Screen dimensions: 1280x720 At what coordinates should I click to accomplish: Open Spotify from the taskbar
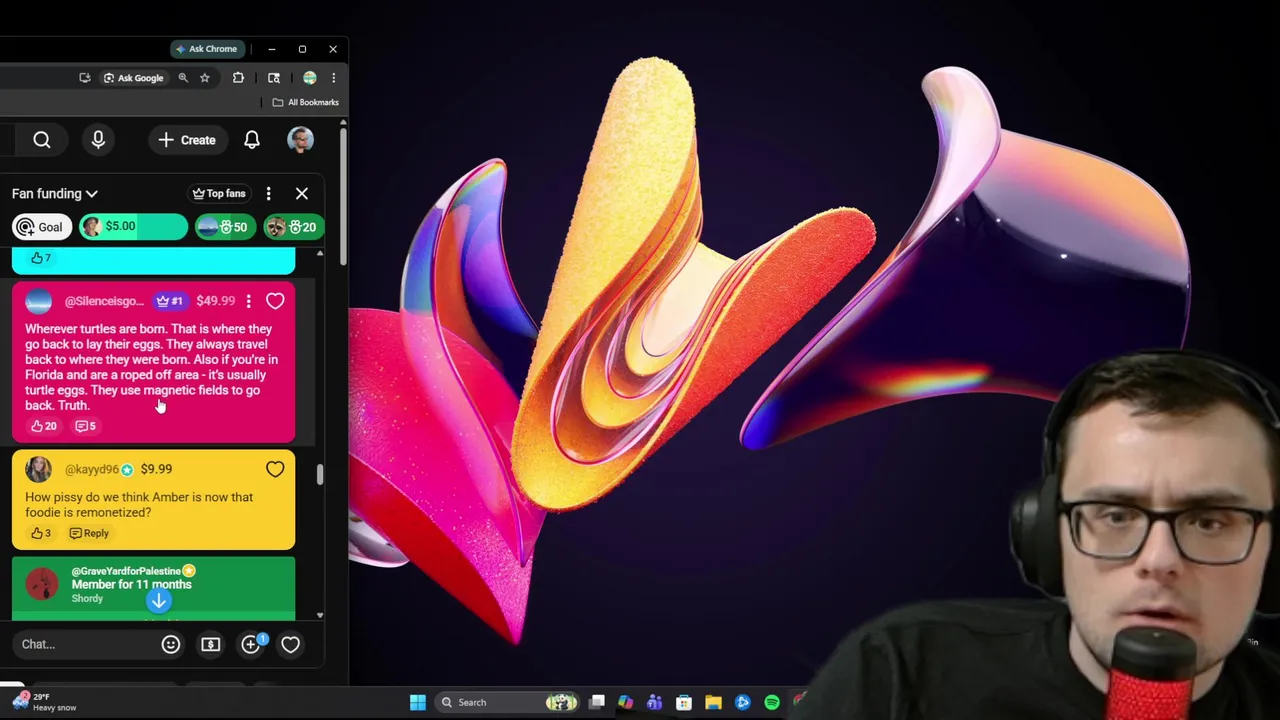[772, 702]
